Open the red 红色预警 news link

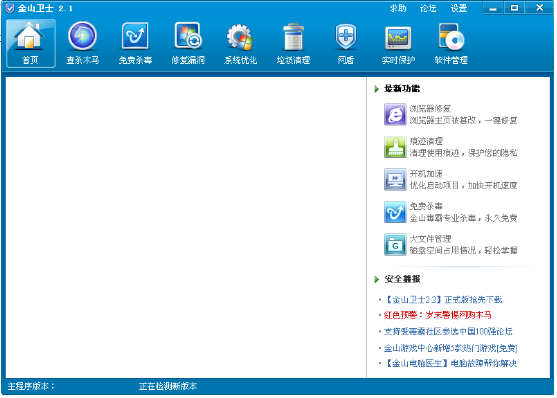(438, 315)
